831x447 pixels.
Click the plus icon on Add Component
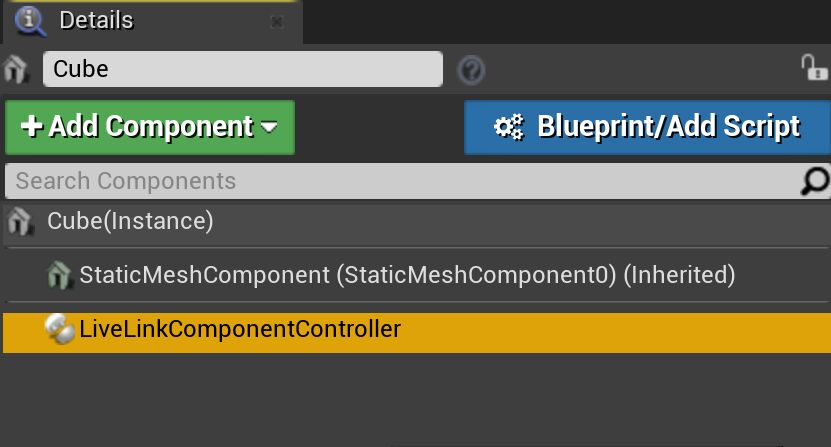click(31, 127)
